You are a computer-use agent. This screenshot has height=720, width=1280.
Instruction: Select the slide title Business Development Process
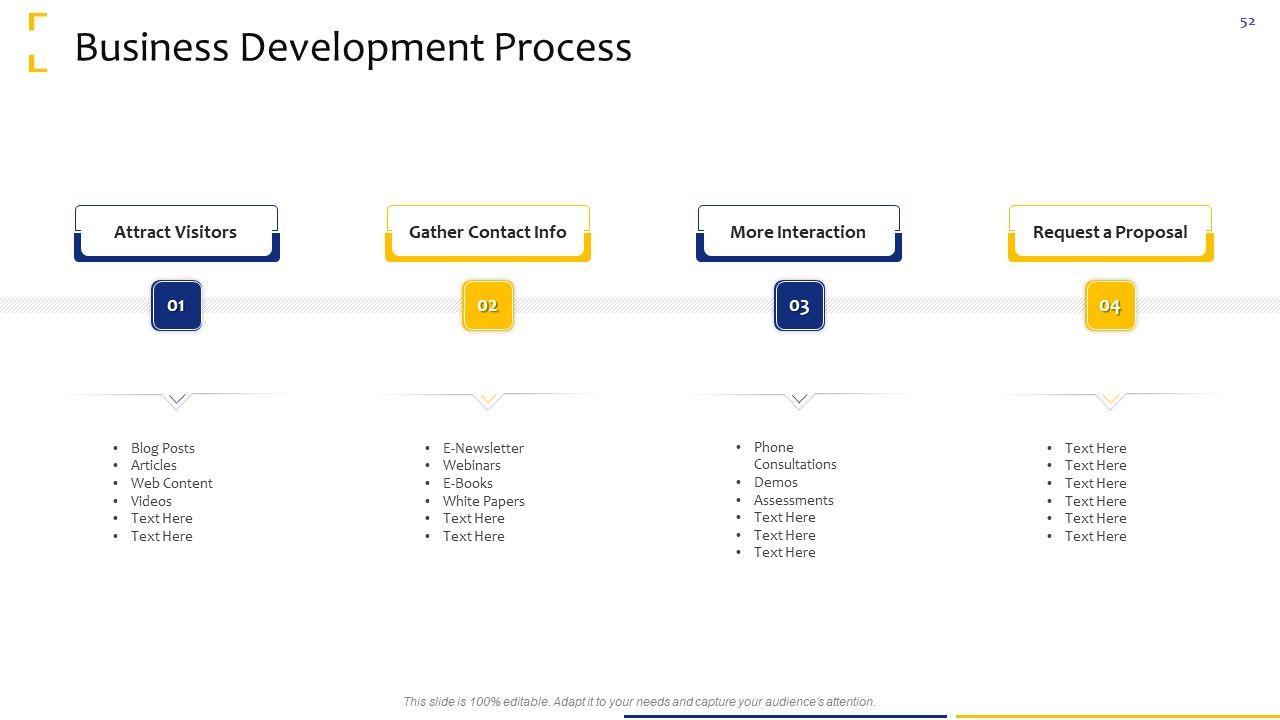coord(353,47)
